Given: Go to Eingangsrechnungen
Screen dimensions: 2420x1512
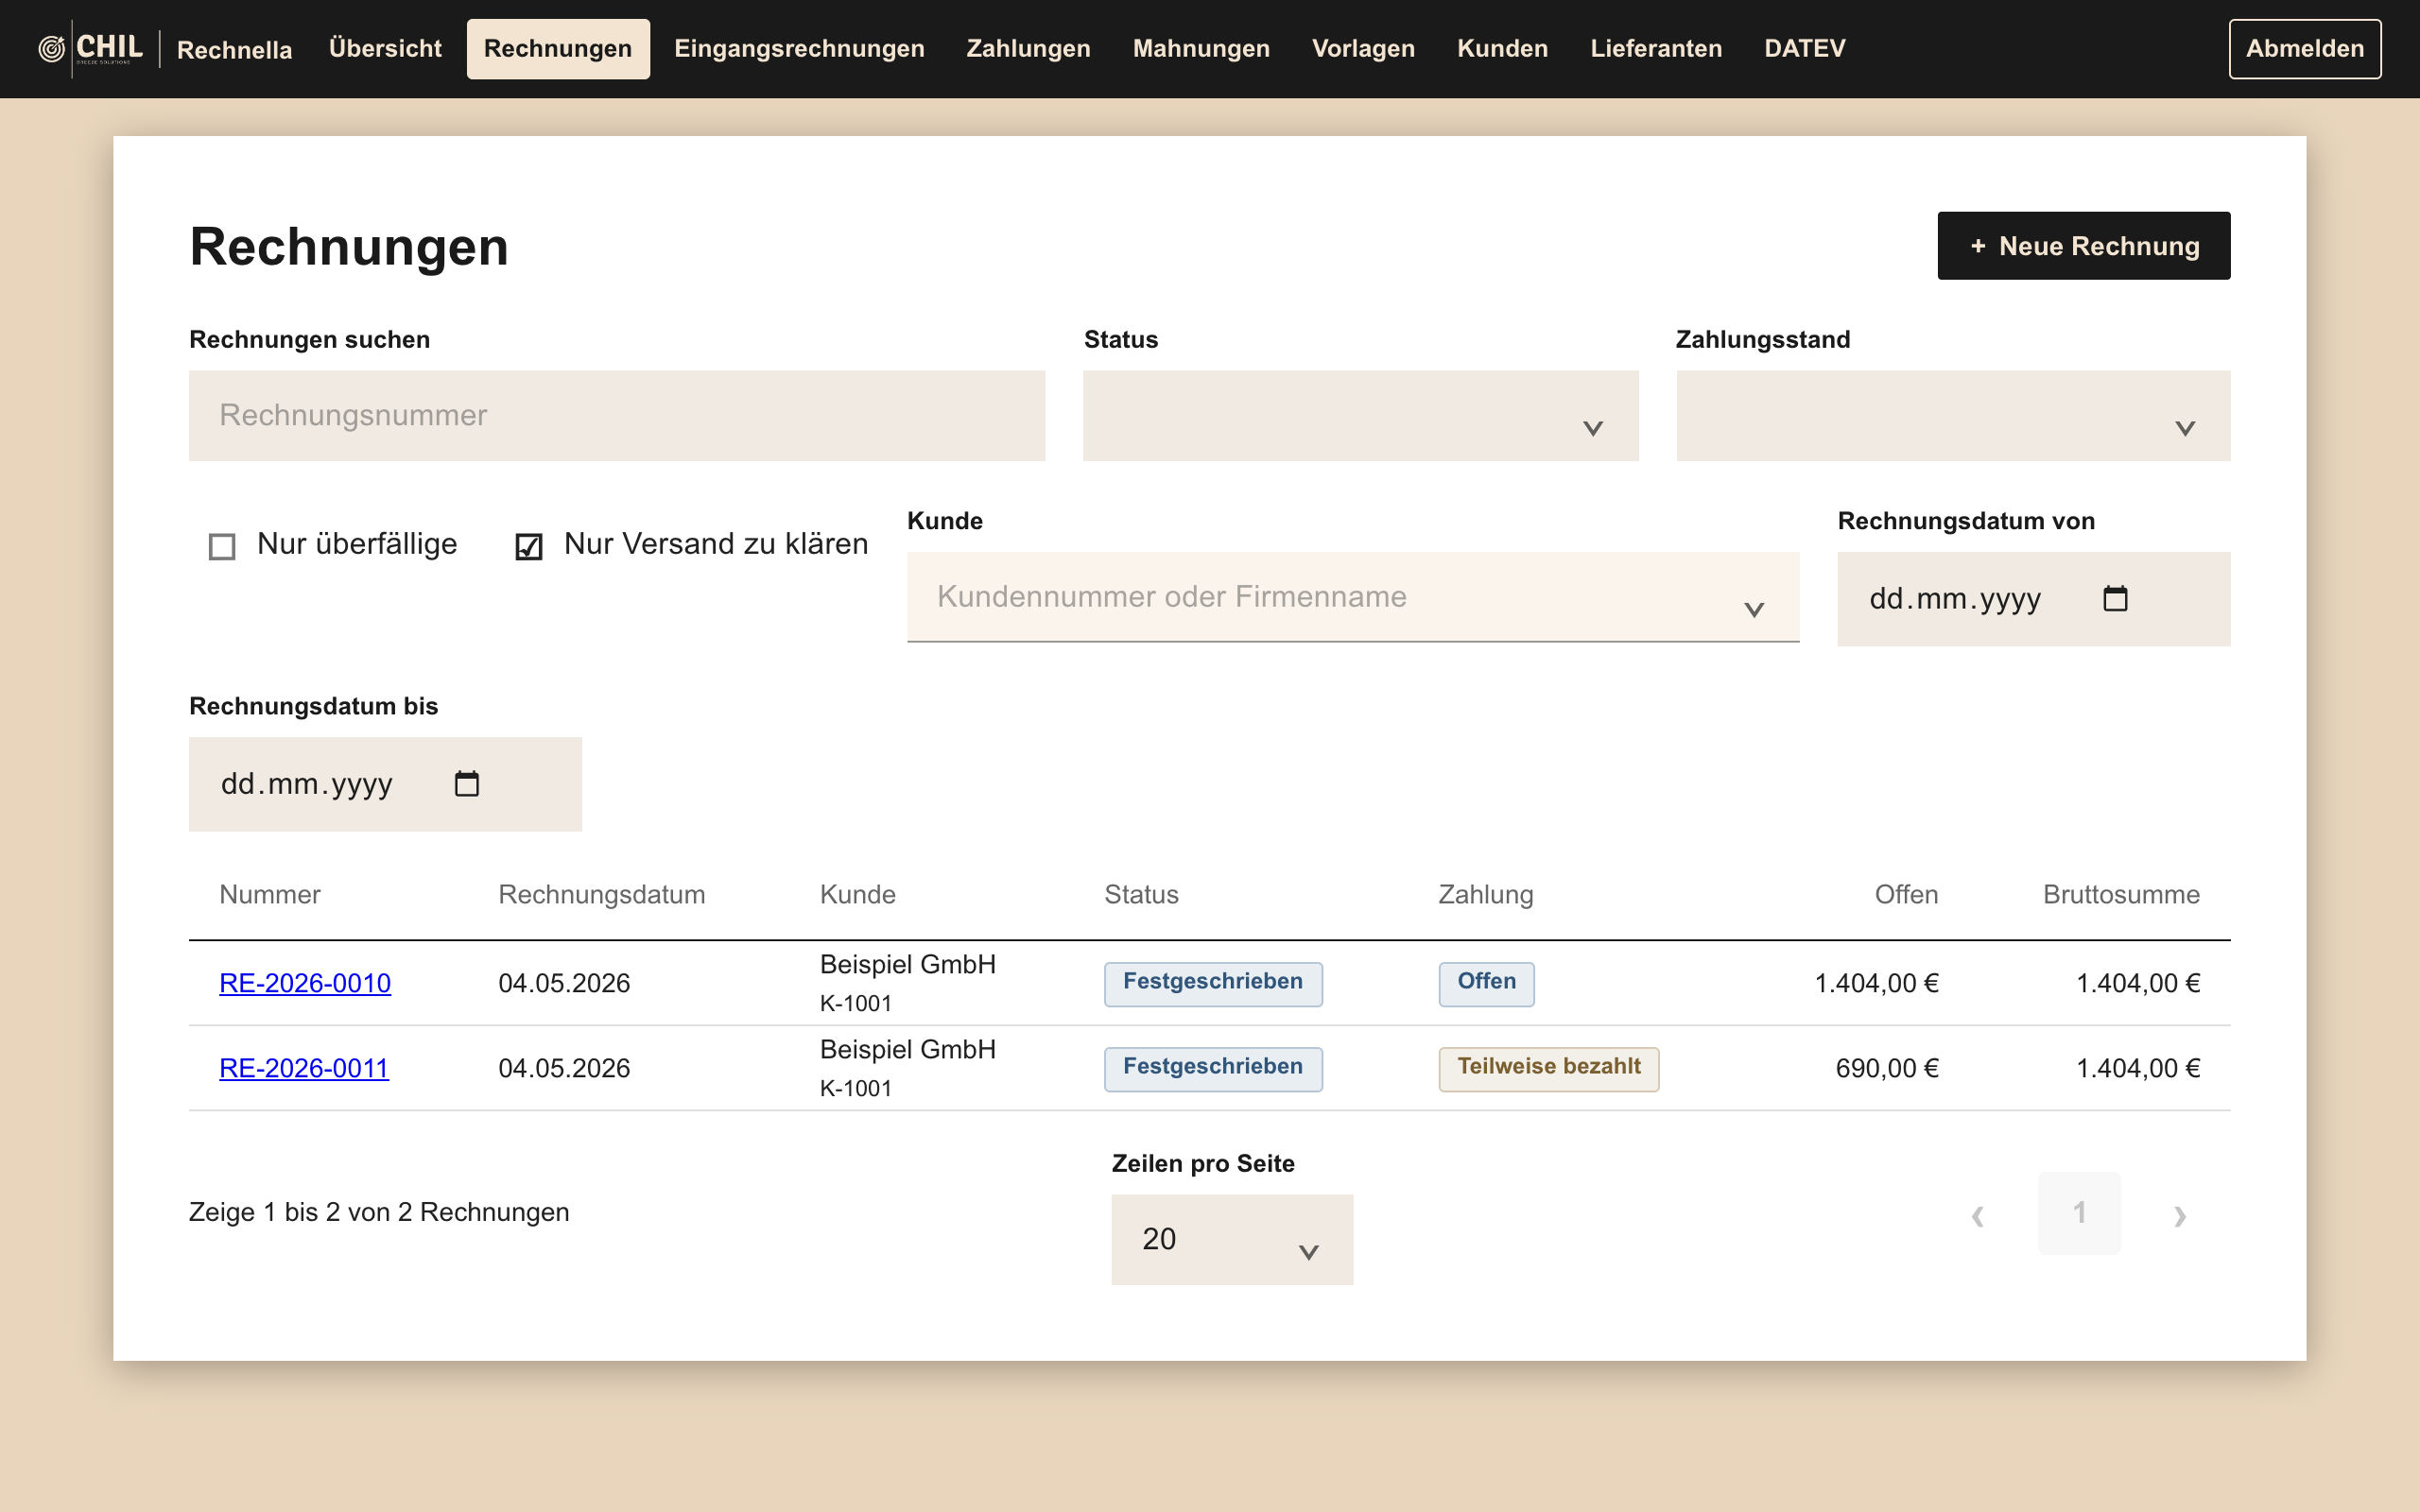Looking at the screenshot, I should click(799, 48).
